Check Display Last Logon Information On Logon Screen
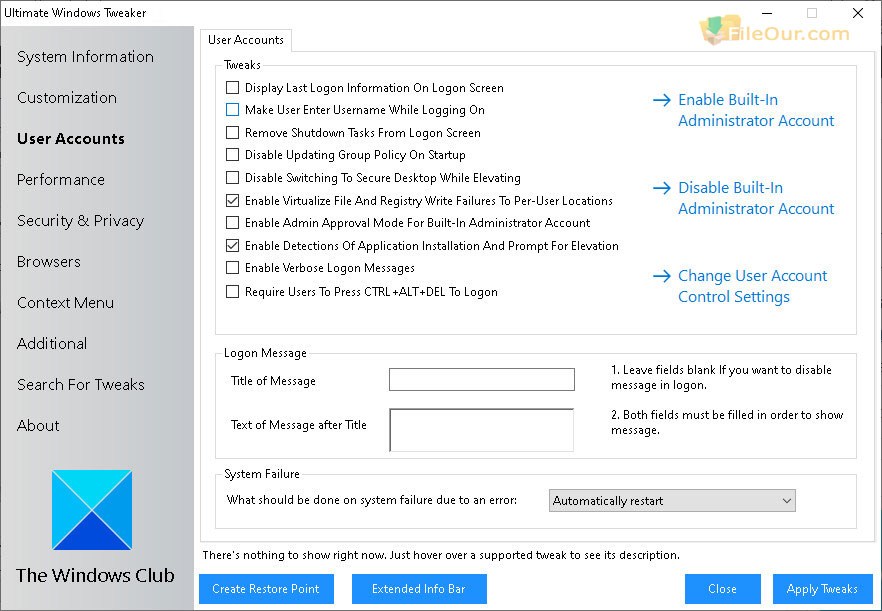Image resolution: width=882 pixels, height=611 pixels. pyautogui.click(x=232, y=88)
